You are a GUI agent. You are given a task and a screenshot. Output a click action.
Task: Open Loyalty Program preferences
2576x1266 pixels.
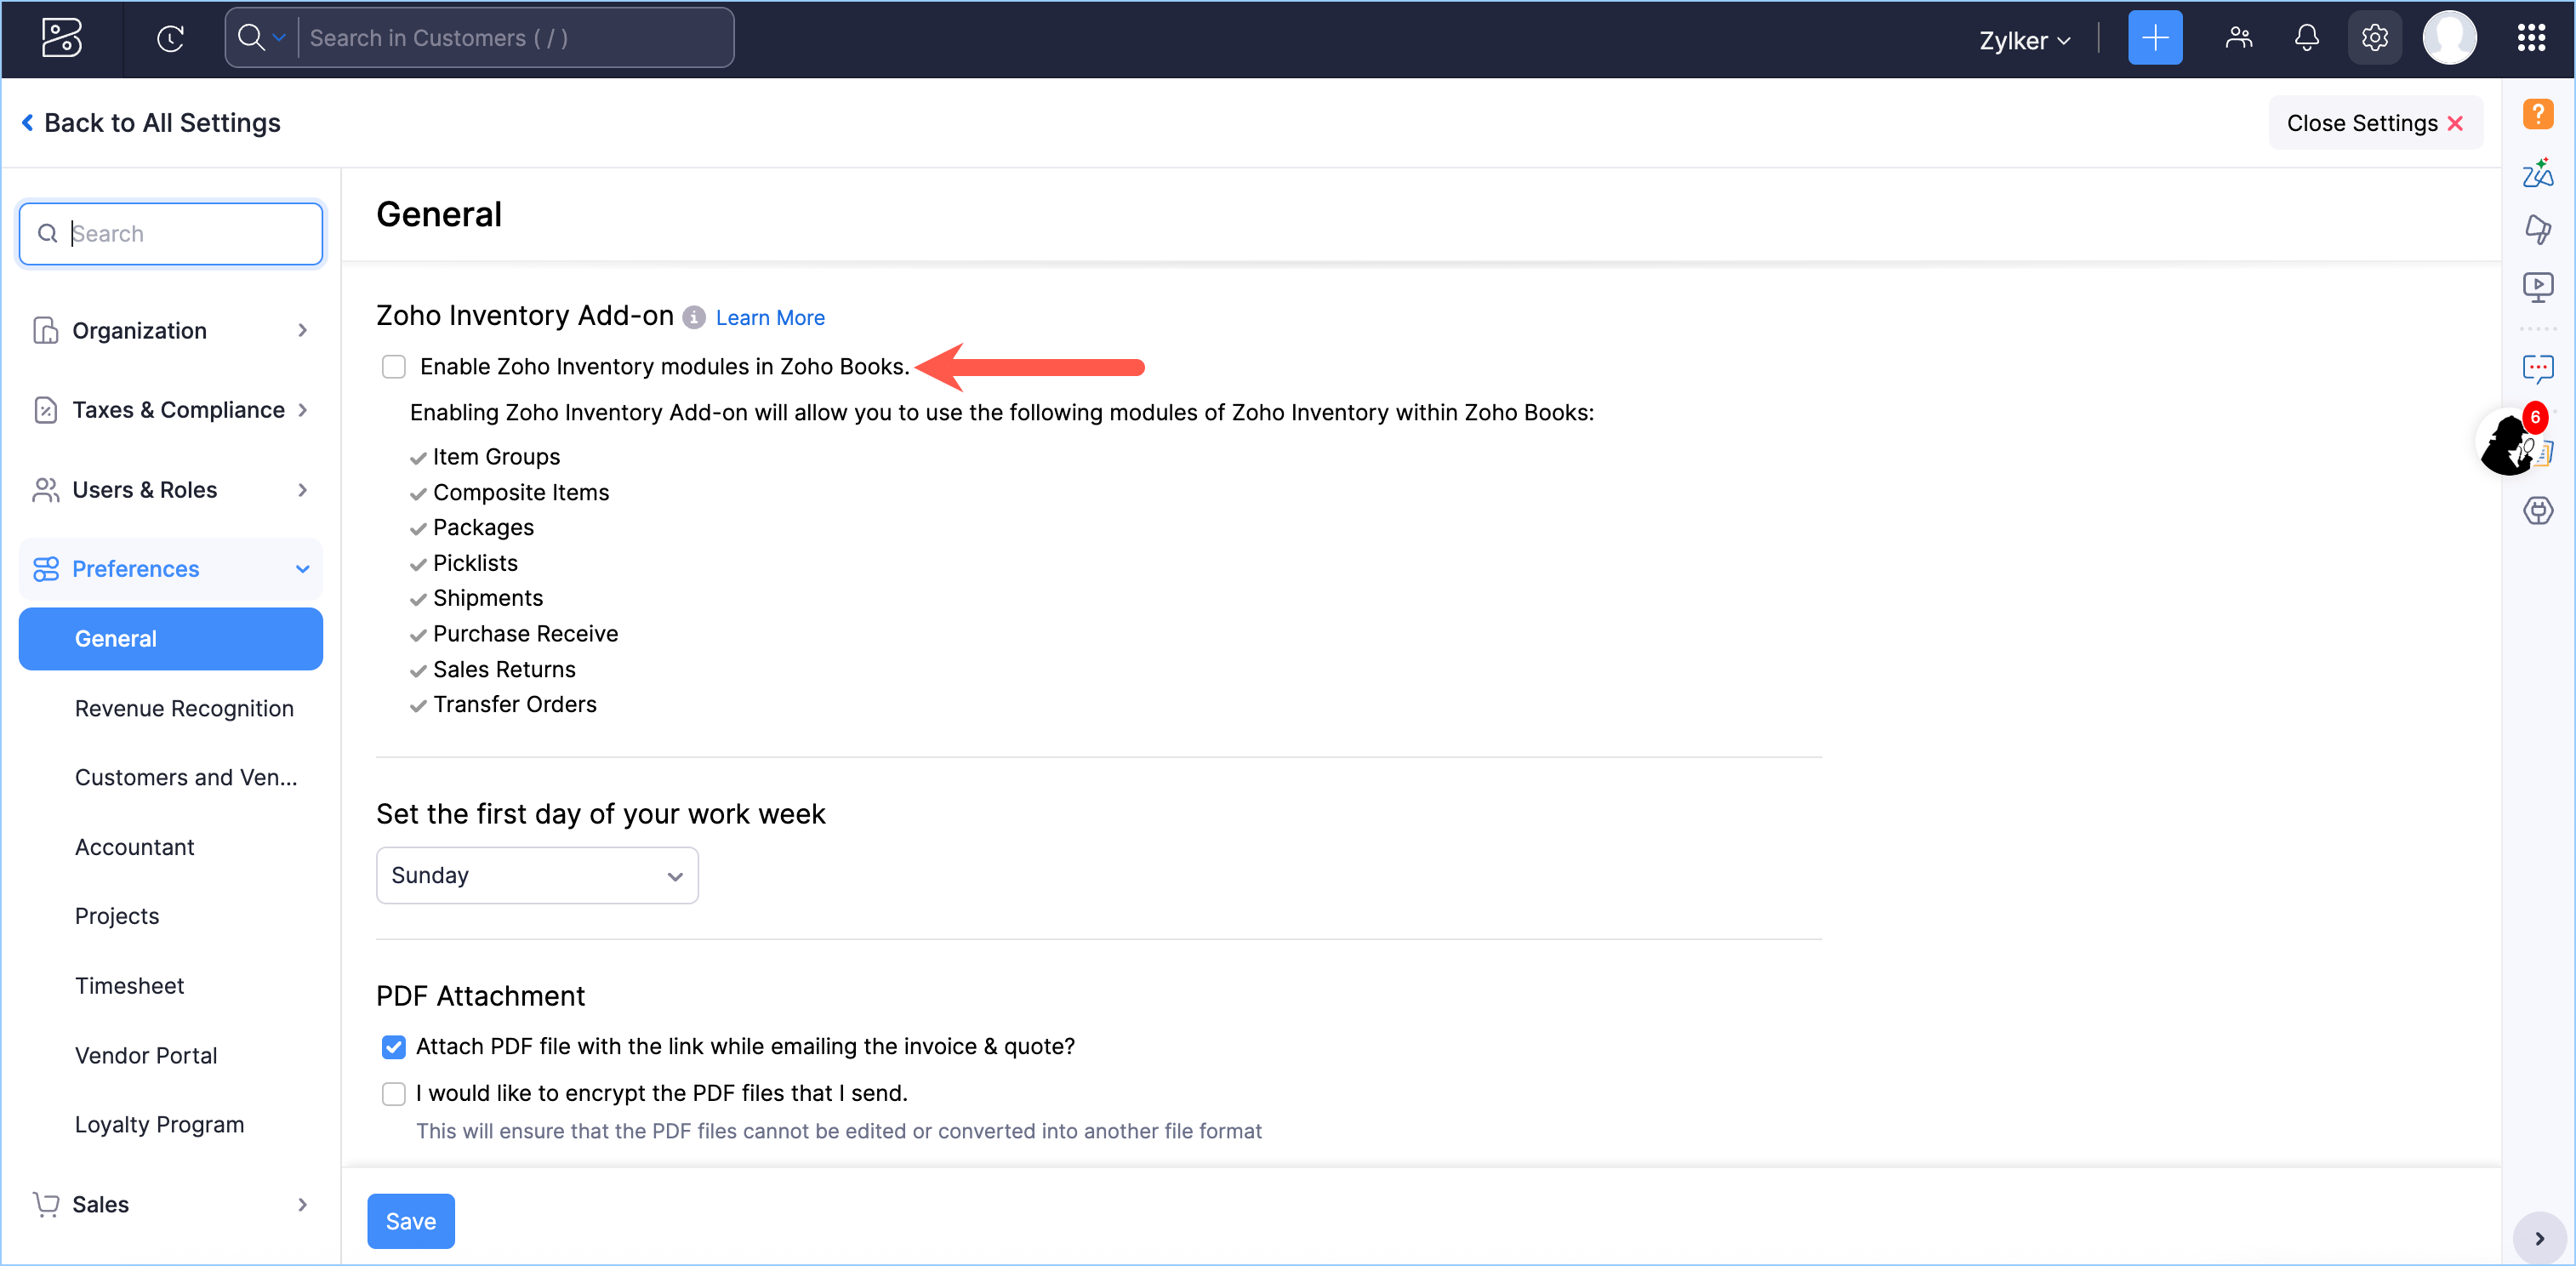[160, 1125]
